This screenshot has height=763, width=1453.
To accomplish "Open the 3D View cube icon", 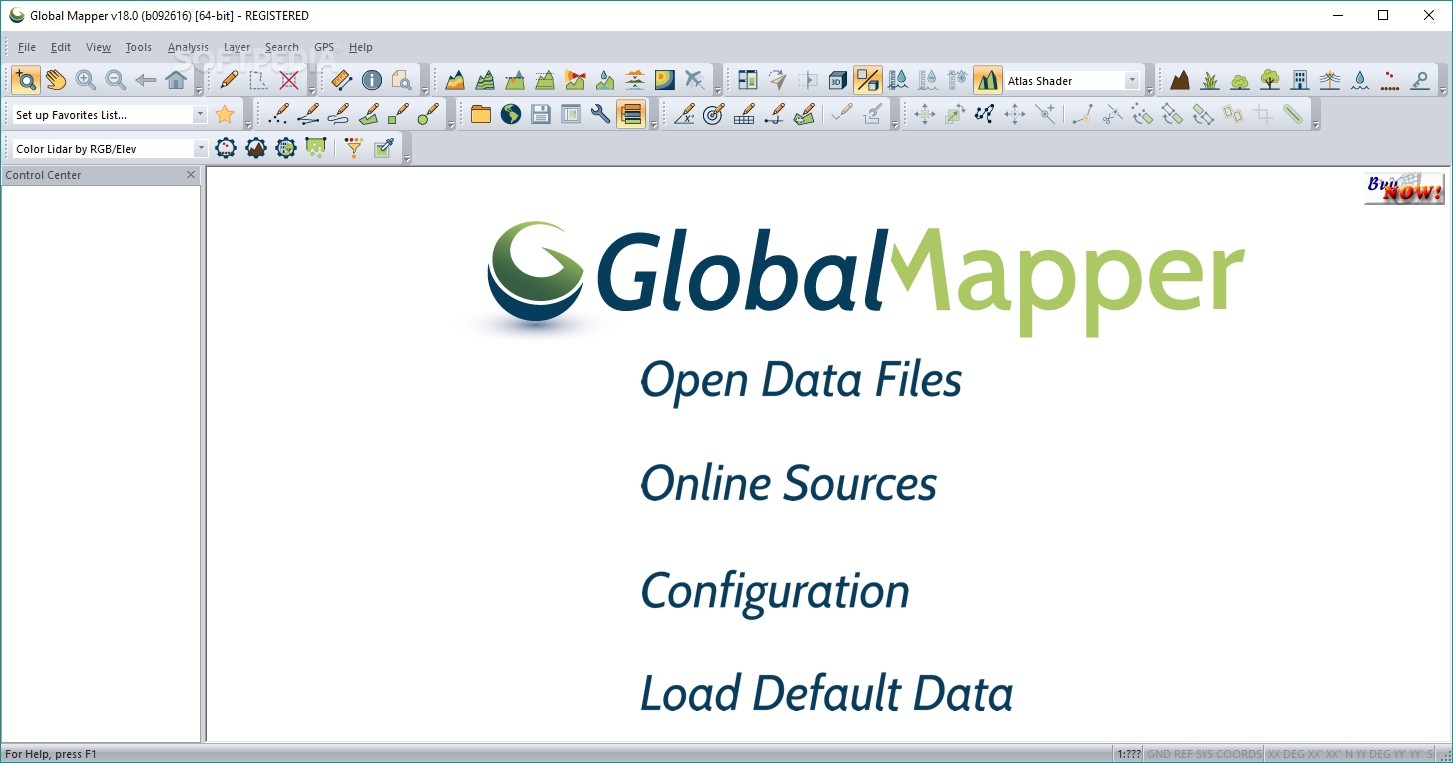I will pos(838,80).
